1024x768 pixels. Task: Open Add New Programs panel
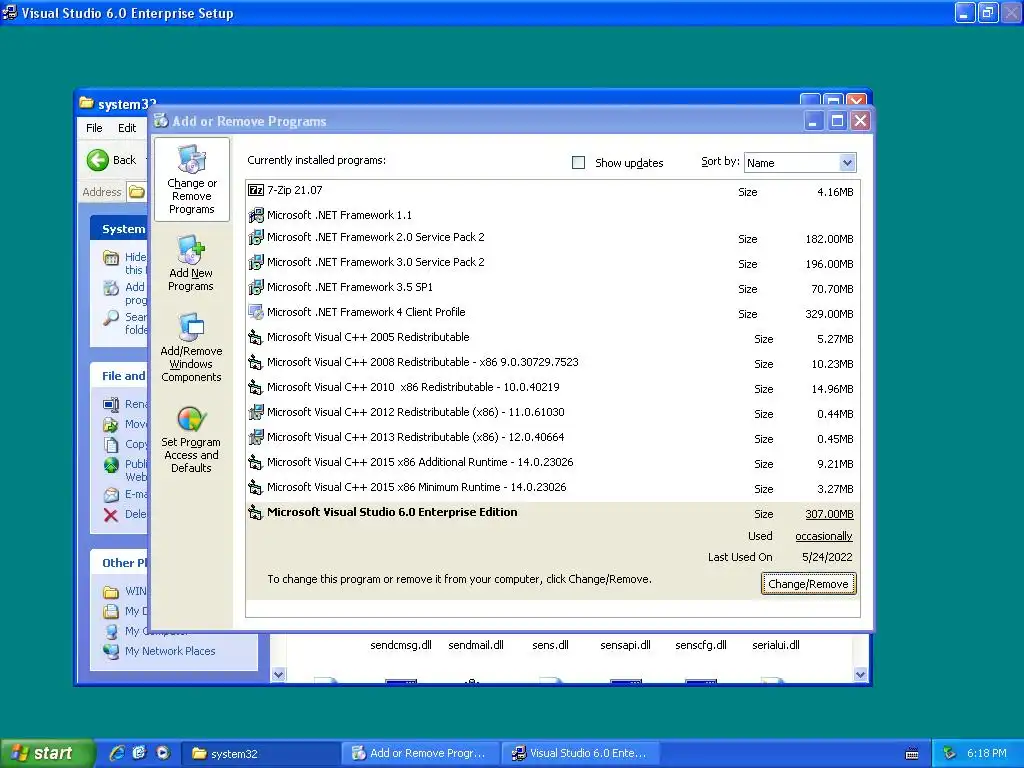[191, 264]
